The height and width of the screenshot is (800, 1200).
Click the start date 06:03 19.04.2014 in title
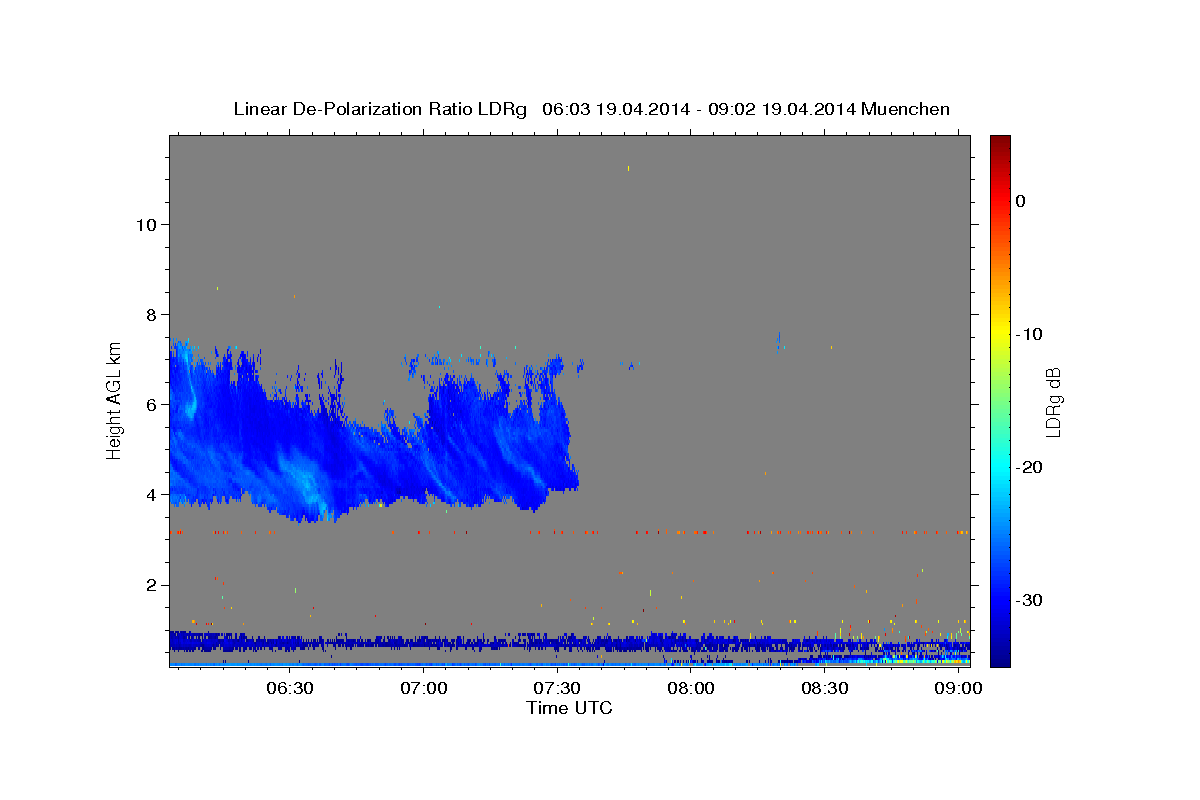click(616, 109)
